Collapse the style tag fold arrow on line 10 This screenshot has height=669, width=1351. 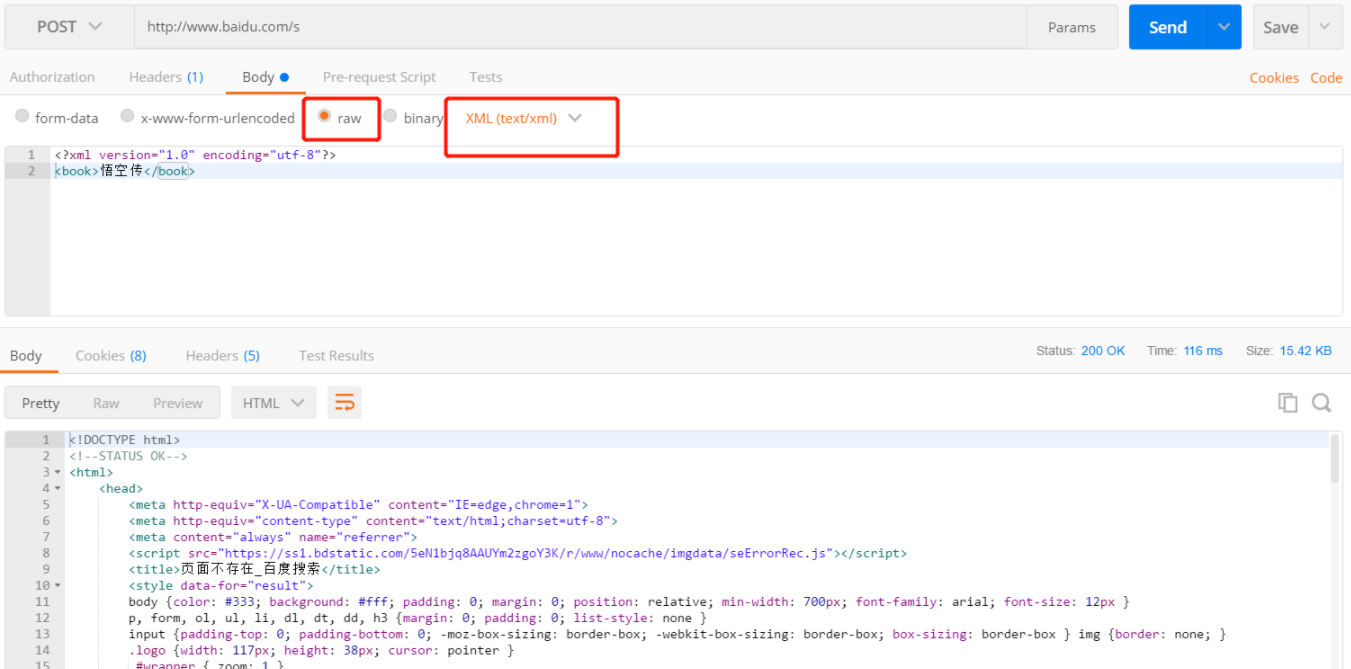(58, 585)
